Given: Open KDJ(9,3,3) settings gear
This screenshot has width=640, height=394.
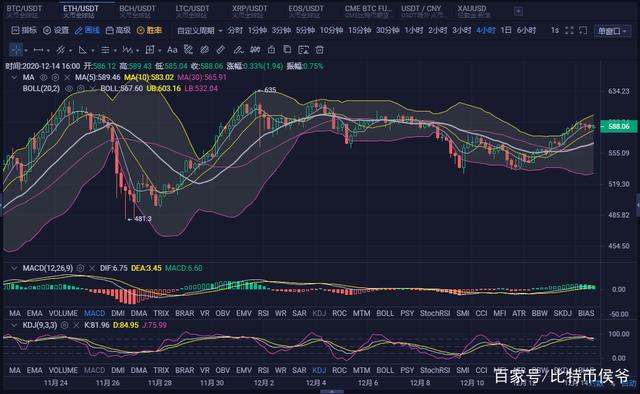Looking at the screenshot, I should point(64,325).
